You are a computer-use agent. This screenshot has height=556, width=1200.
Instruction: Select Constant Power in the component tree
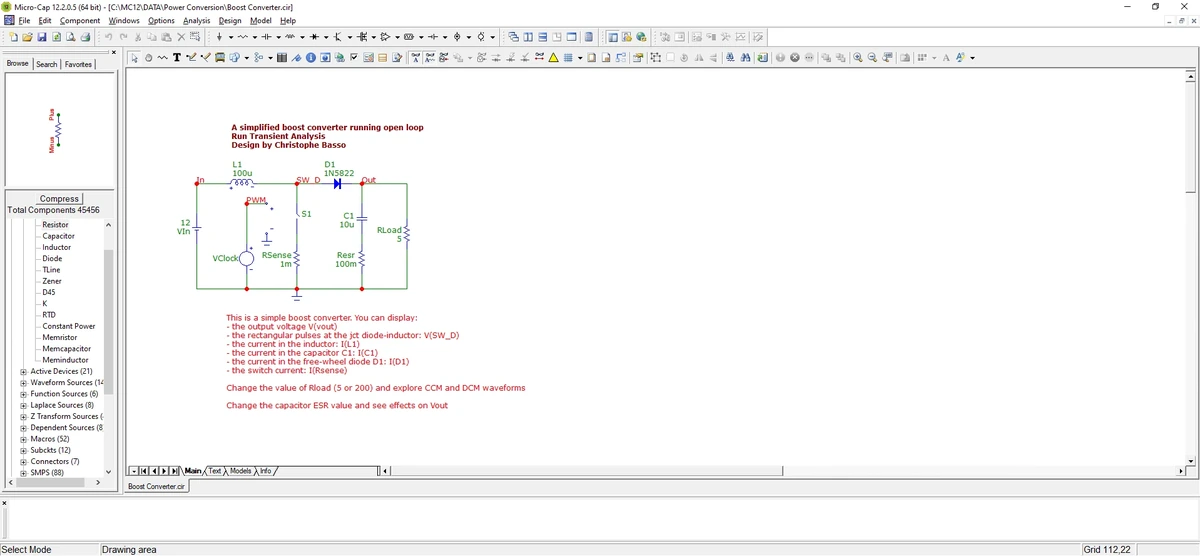pyautogui.click(x=69, y=326)
